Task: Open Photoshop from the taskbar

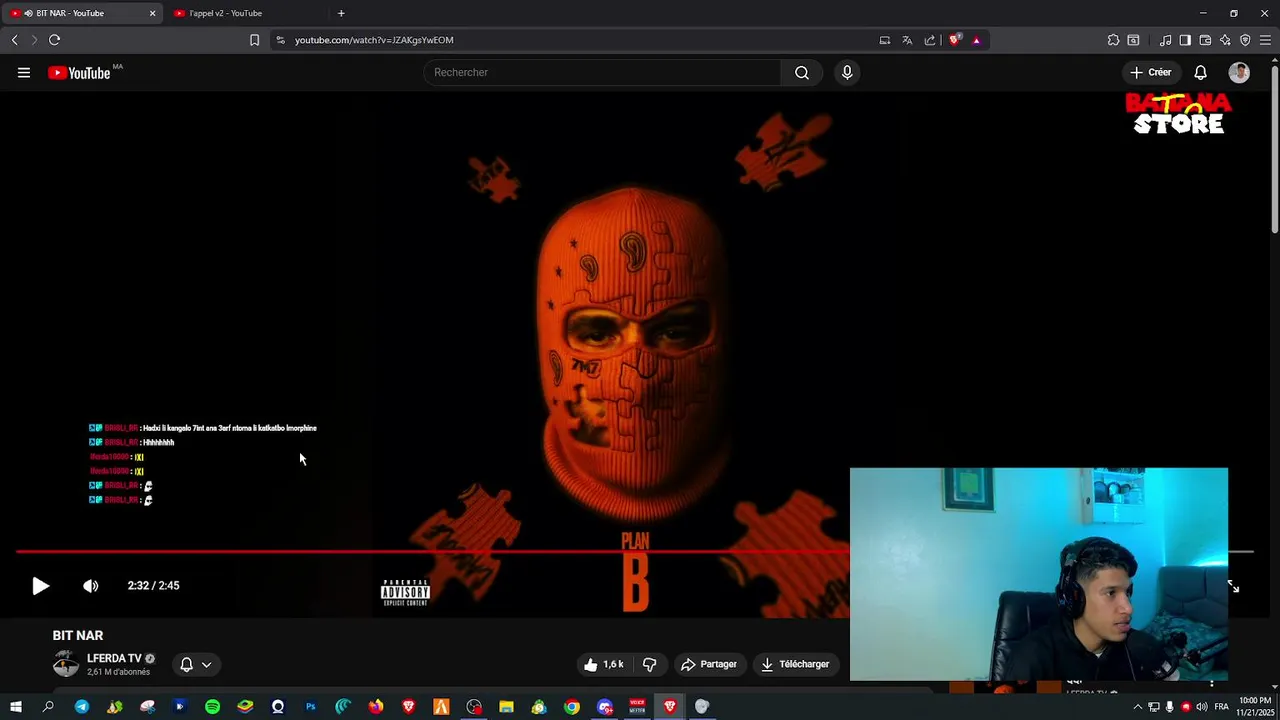Action: point(310,707)
